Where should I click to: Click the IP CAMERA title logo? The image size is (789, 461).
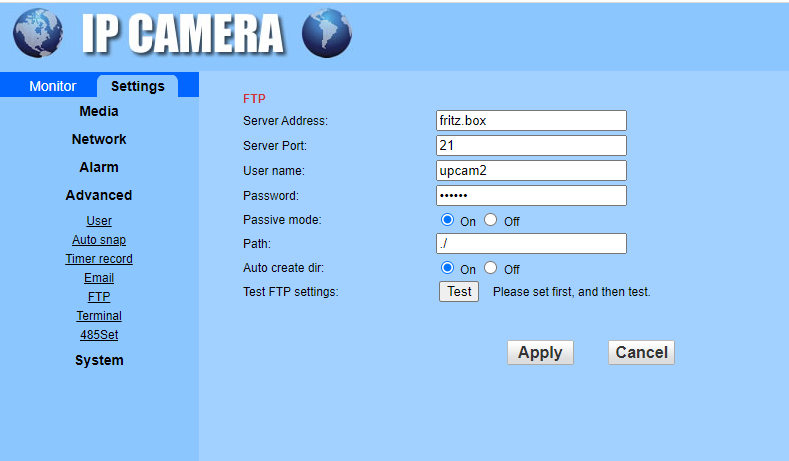183,33
